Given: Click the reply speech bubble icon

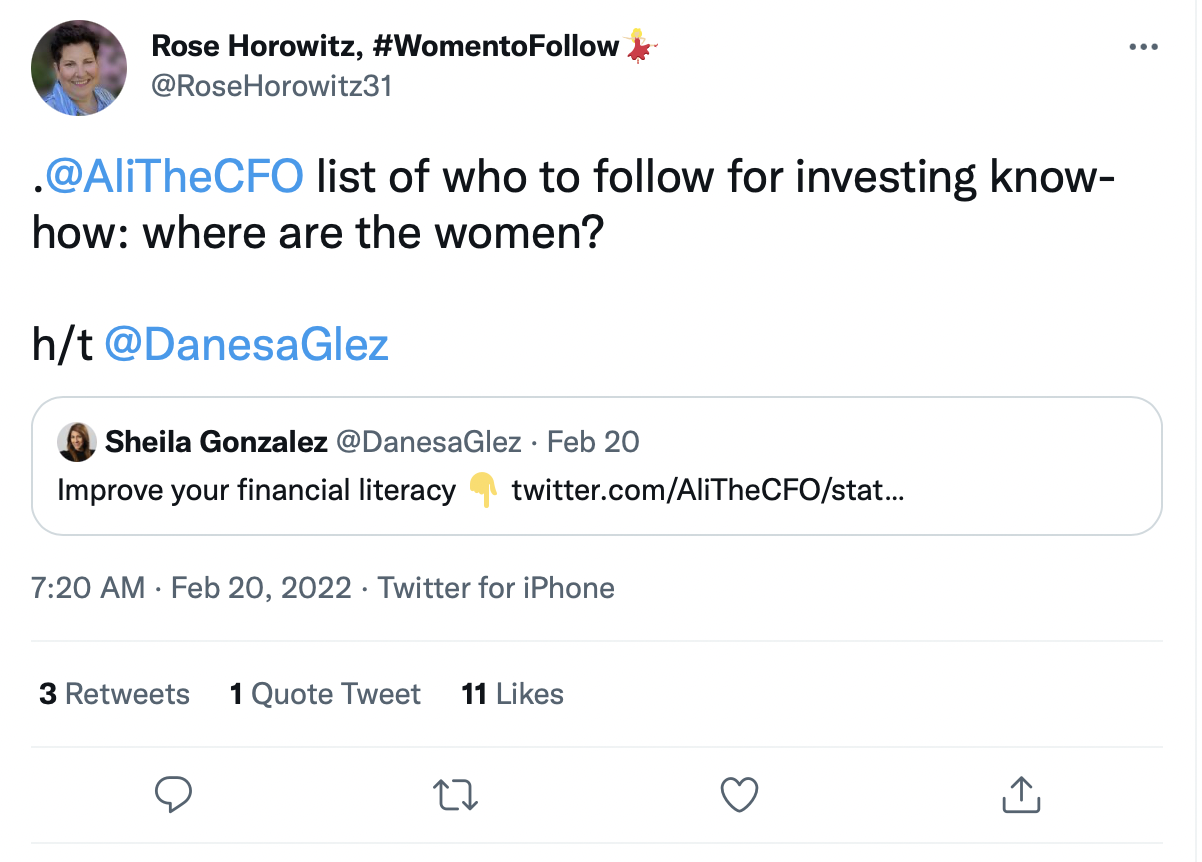Looking at the screenshot, I should tap(174, 795).
